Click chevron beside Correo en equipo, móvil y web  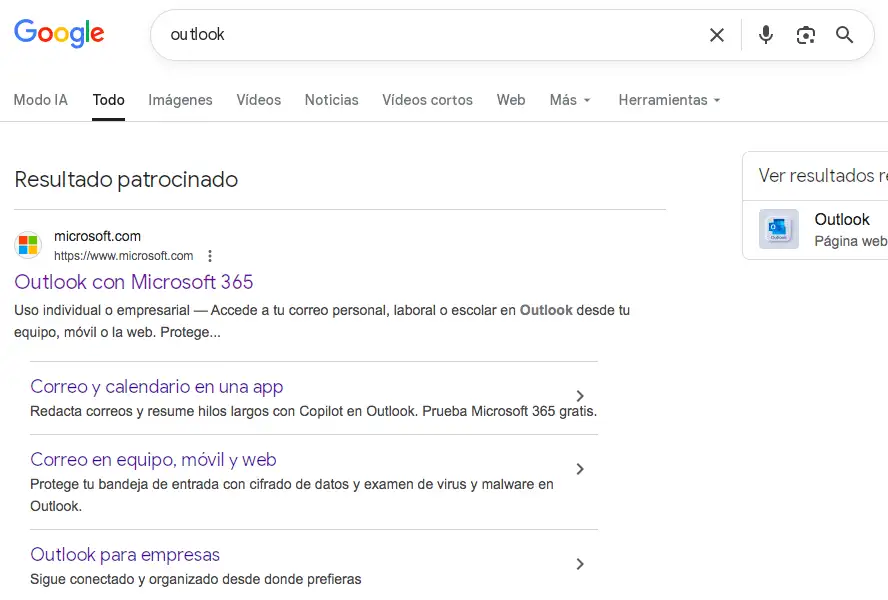pos(580,469)
